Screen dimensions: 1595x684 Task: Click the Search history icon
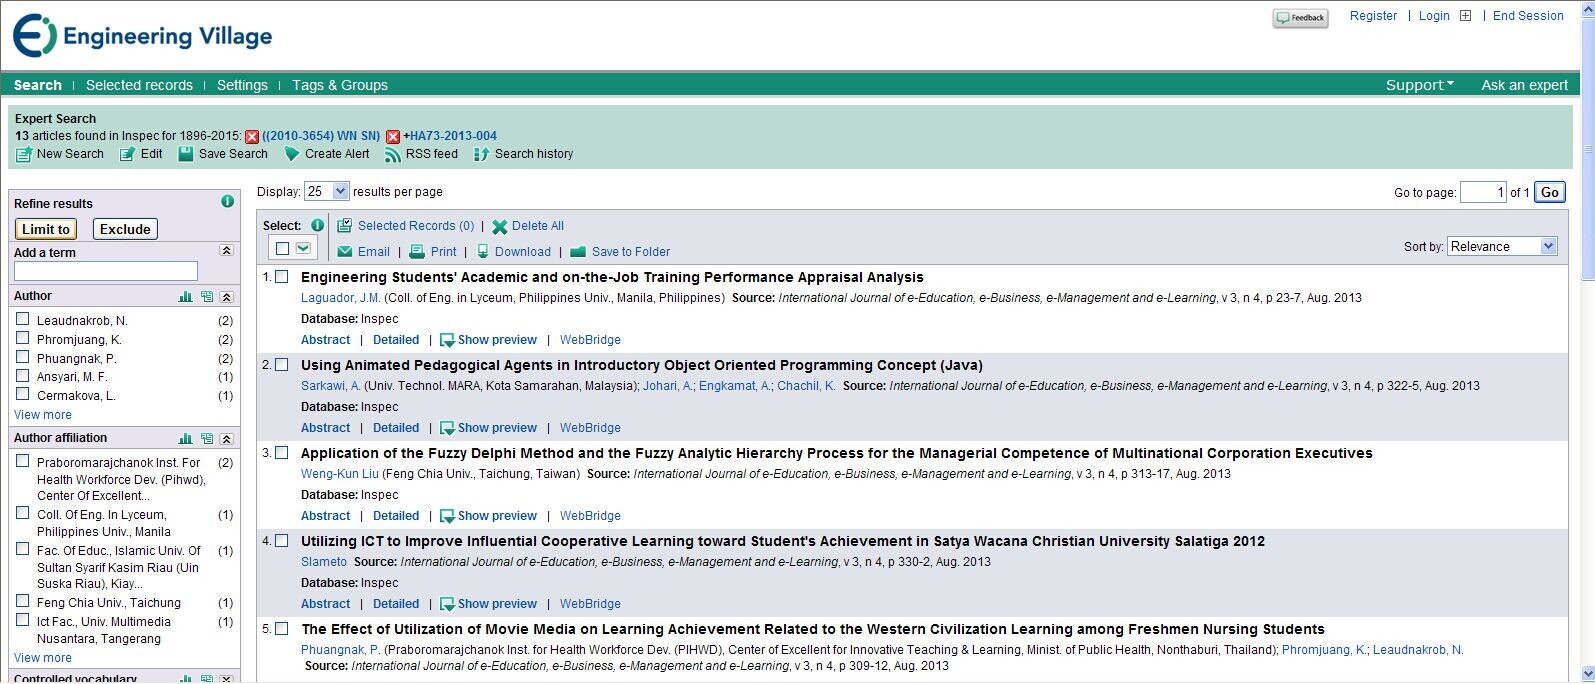(481, 154)
